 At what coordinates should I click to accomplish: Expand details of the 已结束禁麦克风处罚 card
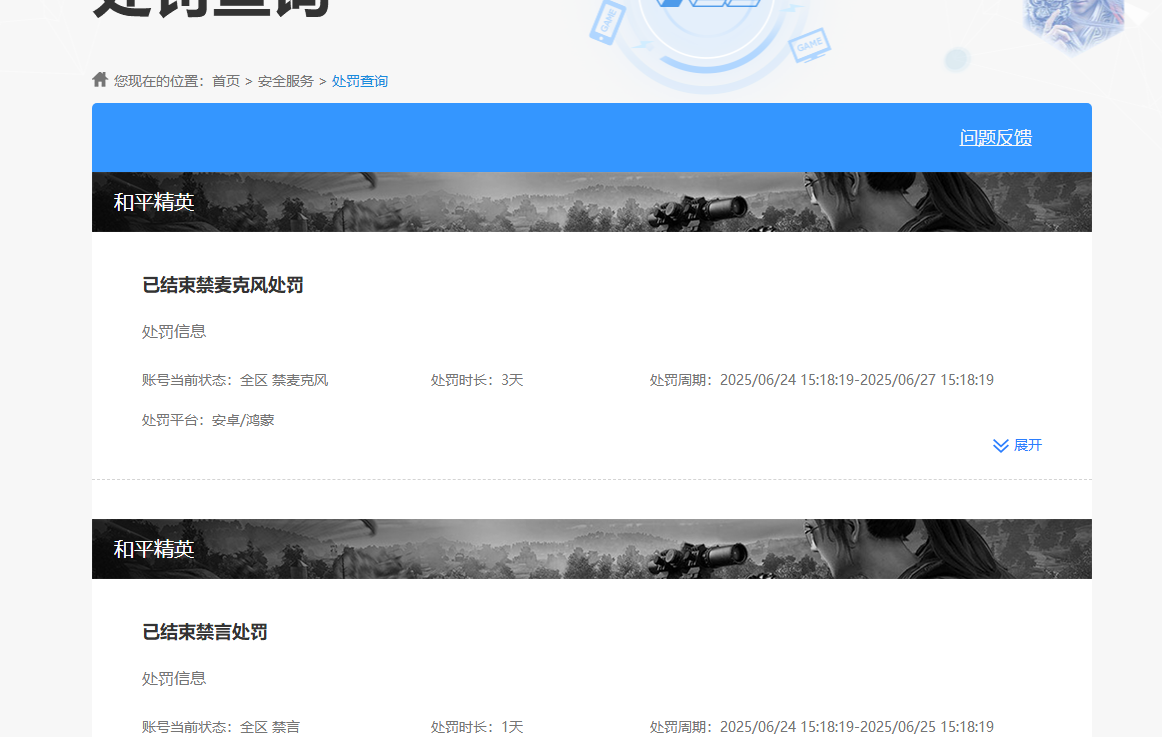[x=1017, y=445]
